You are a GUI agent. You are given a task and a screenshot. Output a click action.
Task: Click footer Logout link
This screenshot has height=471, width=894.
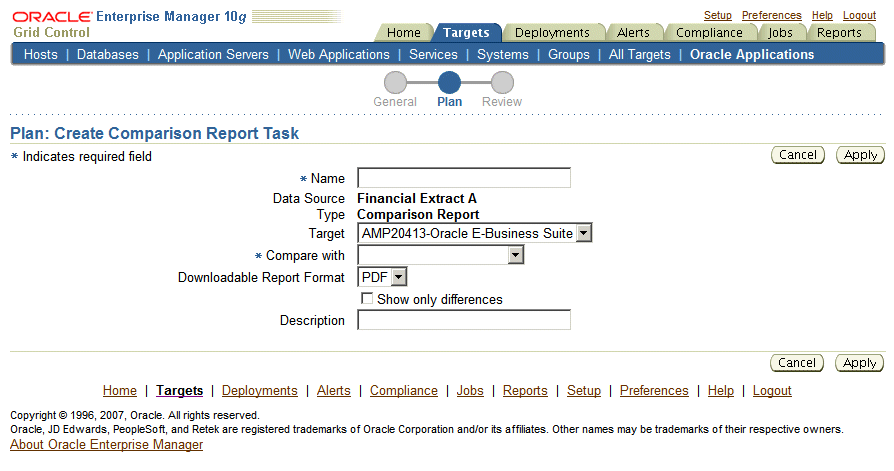pos(772,391)
